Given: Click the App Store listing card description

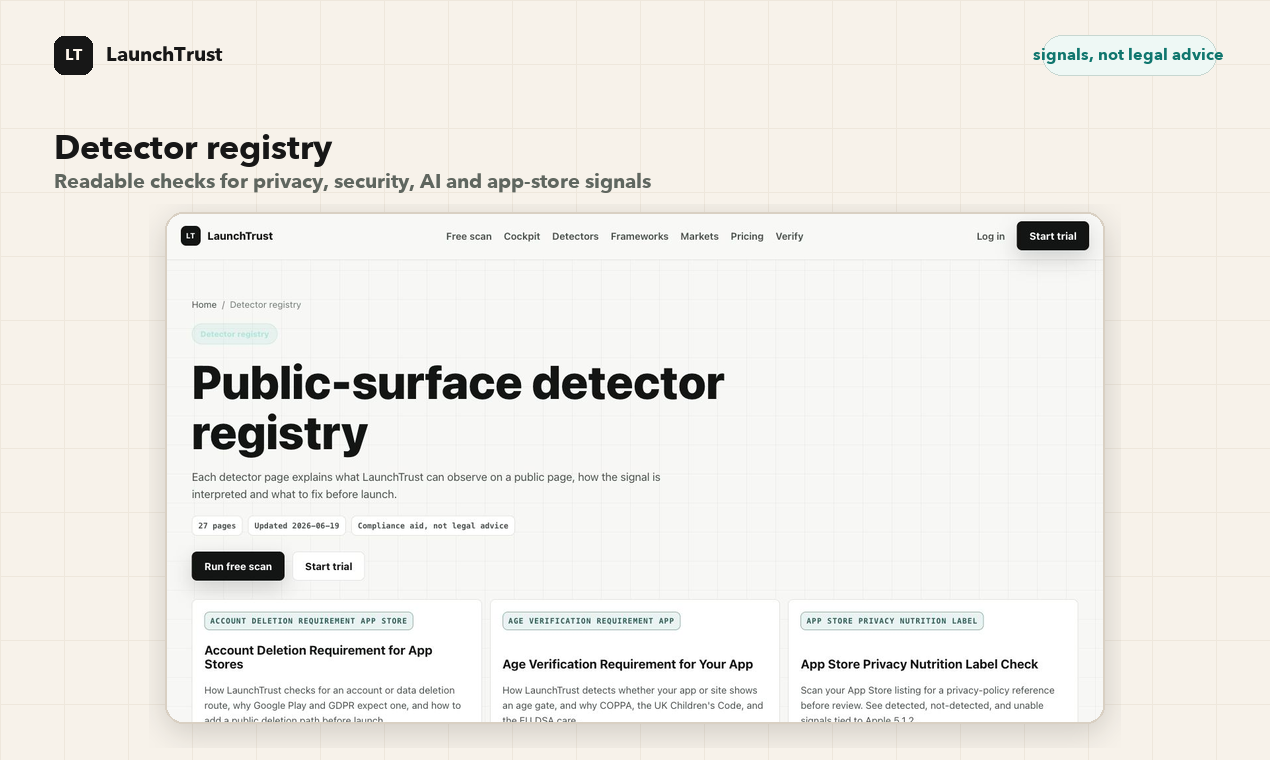Looking at the screenshot, I should 928,704.
